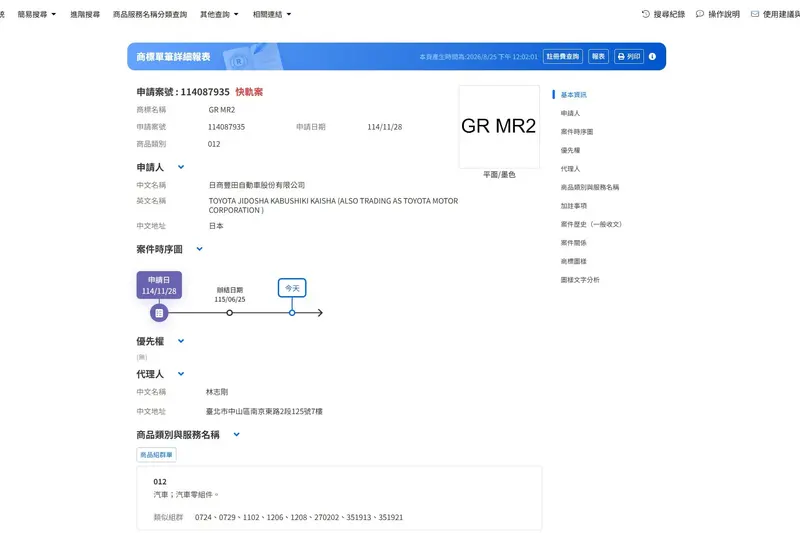Select the applicant name 日商豐田自動車股份有限公司
800x533 pixels.
(257, 185)
